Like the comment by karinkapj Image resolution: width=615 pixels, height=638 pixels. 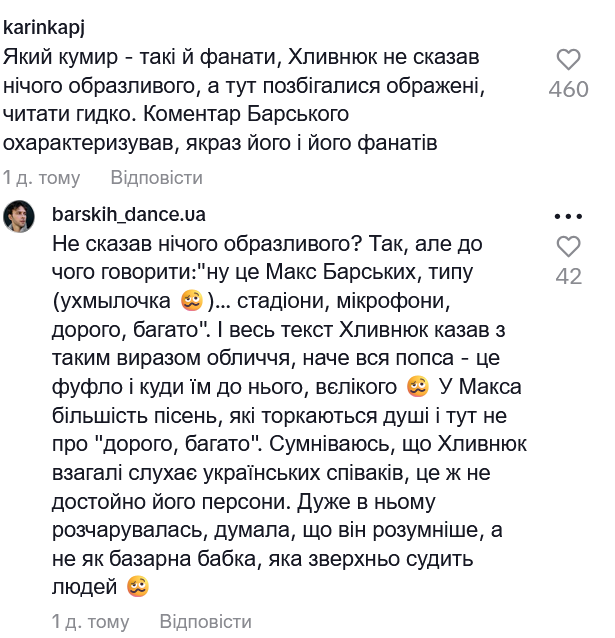pyautogui.click(x=568, y=59)
